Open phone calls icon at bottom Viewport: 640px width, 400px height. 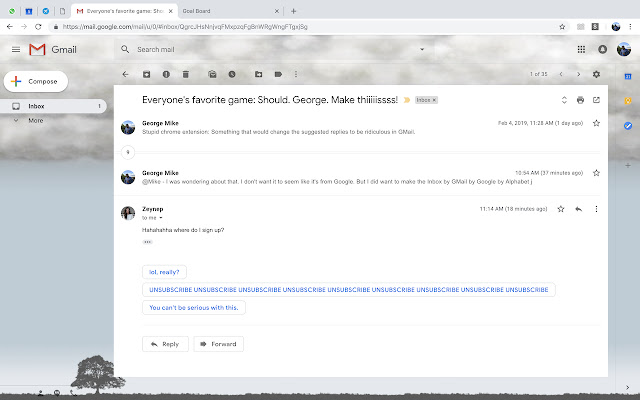tap(73, 393)
